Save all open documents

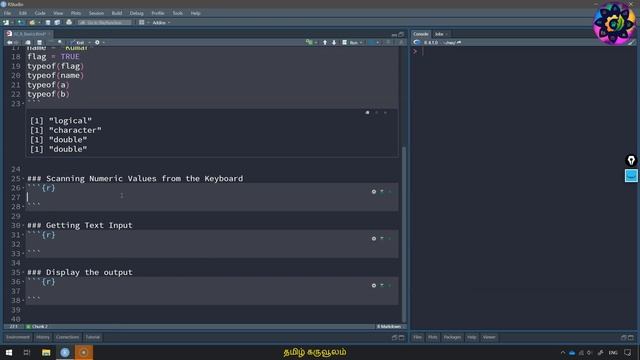[57, 22]
